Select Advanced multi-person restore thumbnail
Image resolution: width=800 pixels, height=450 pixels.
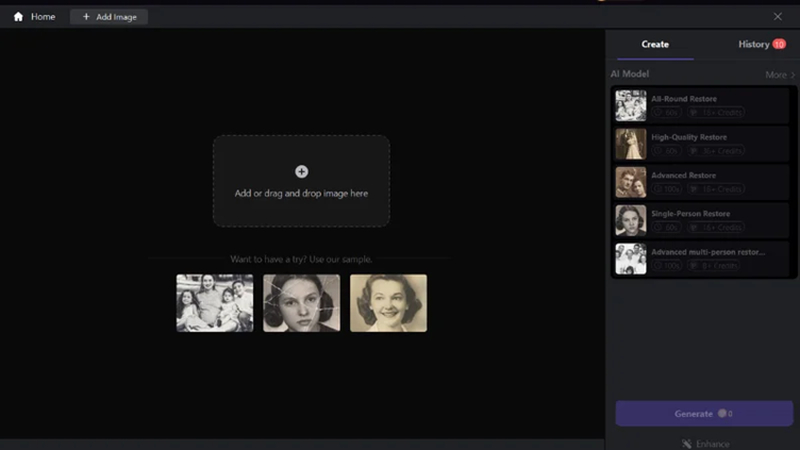[x=631, y=259]
